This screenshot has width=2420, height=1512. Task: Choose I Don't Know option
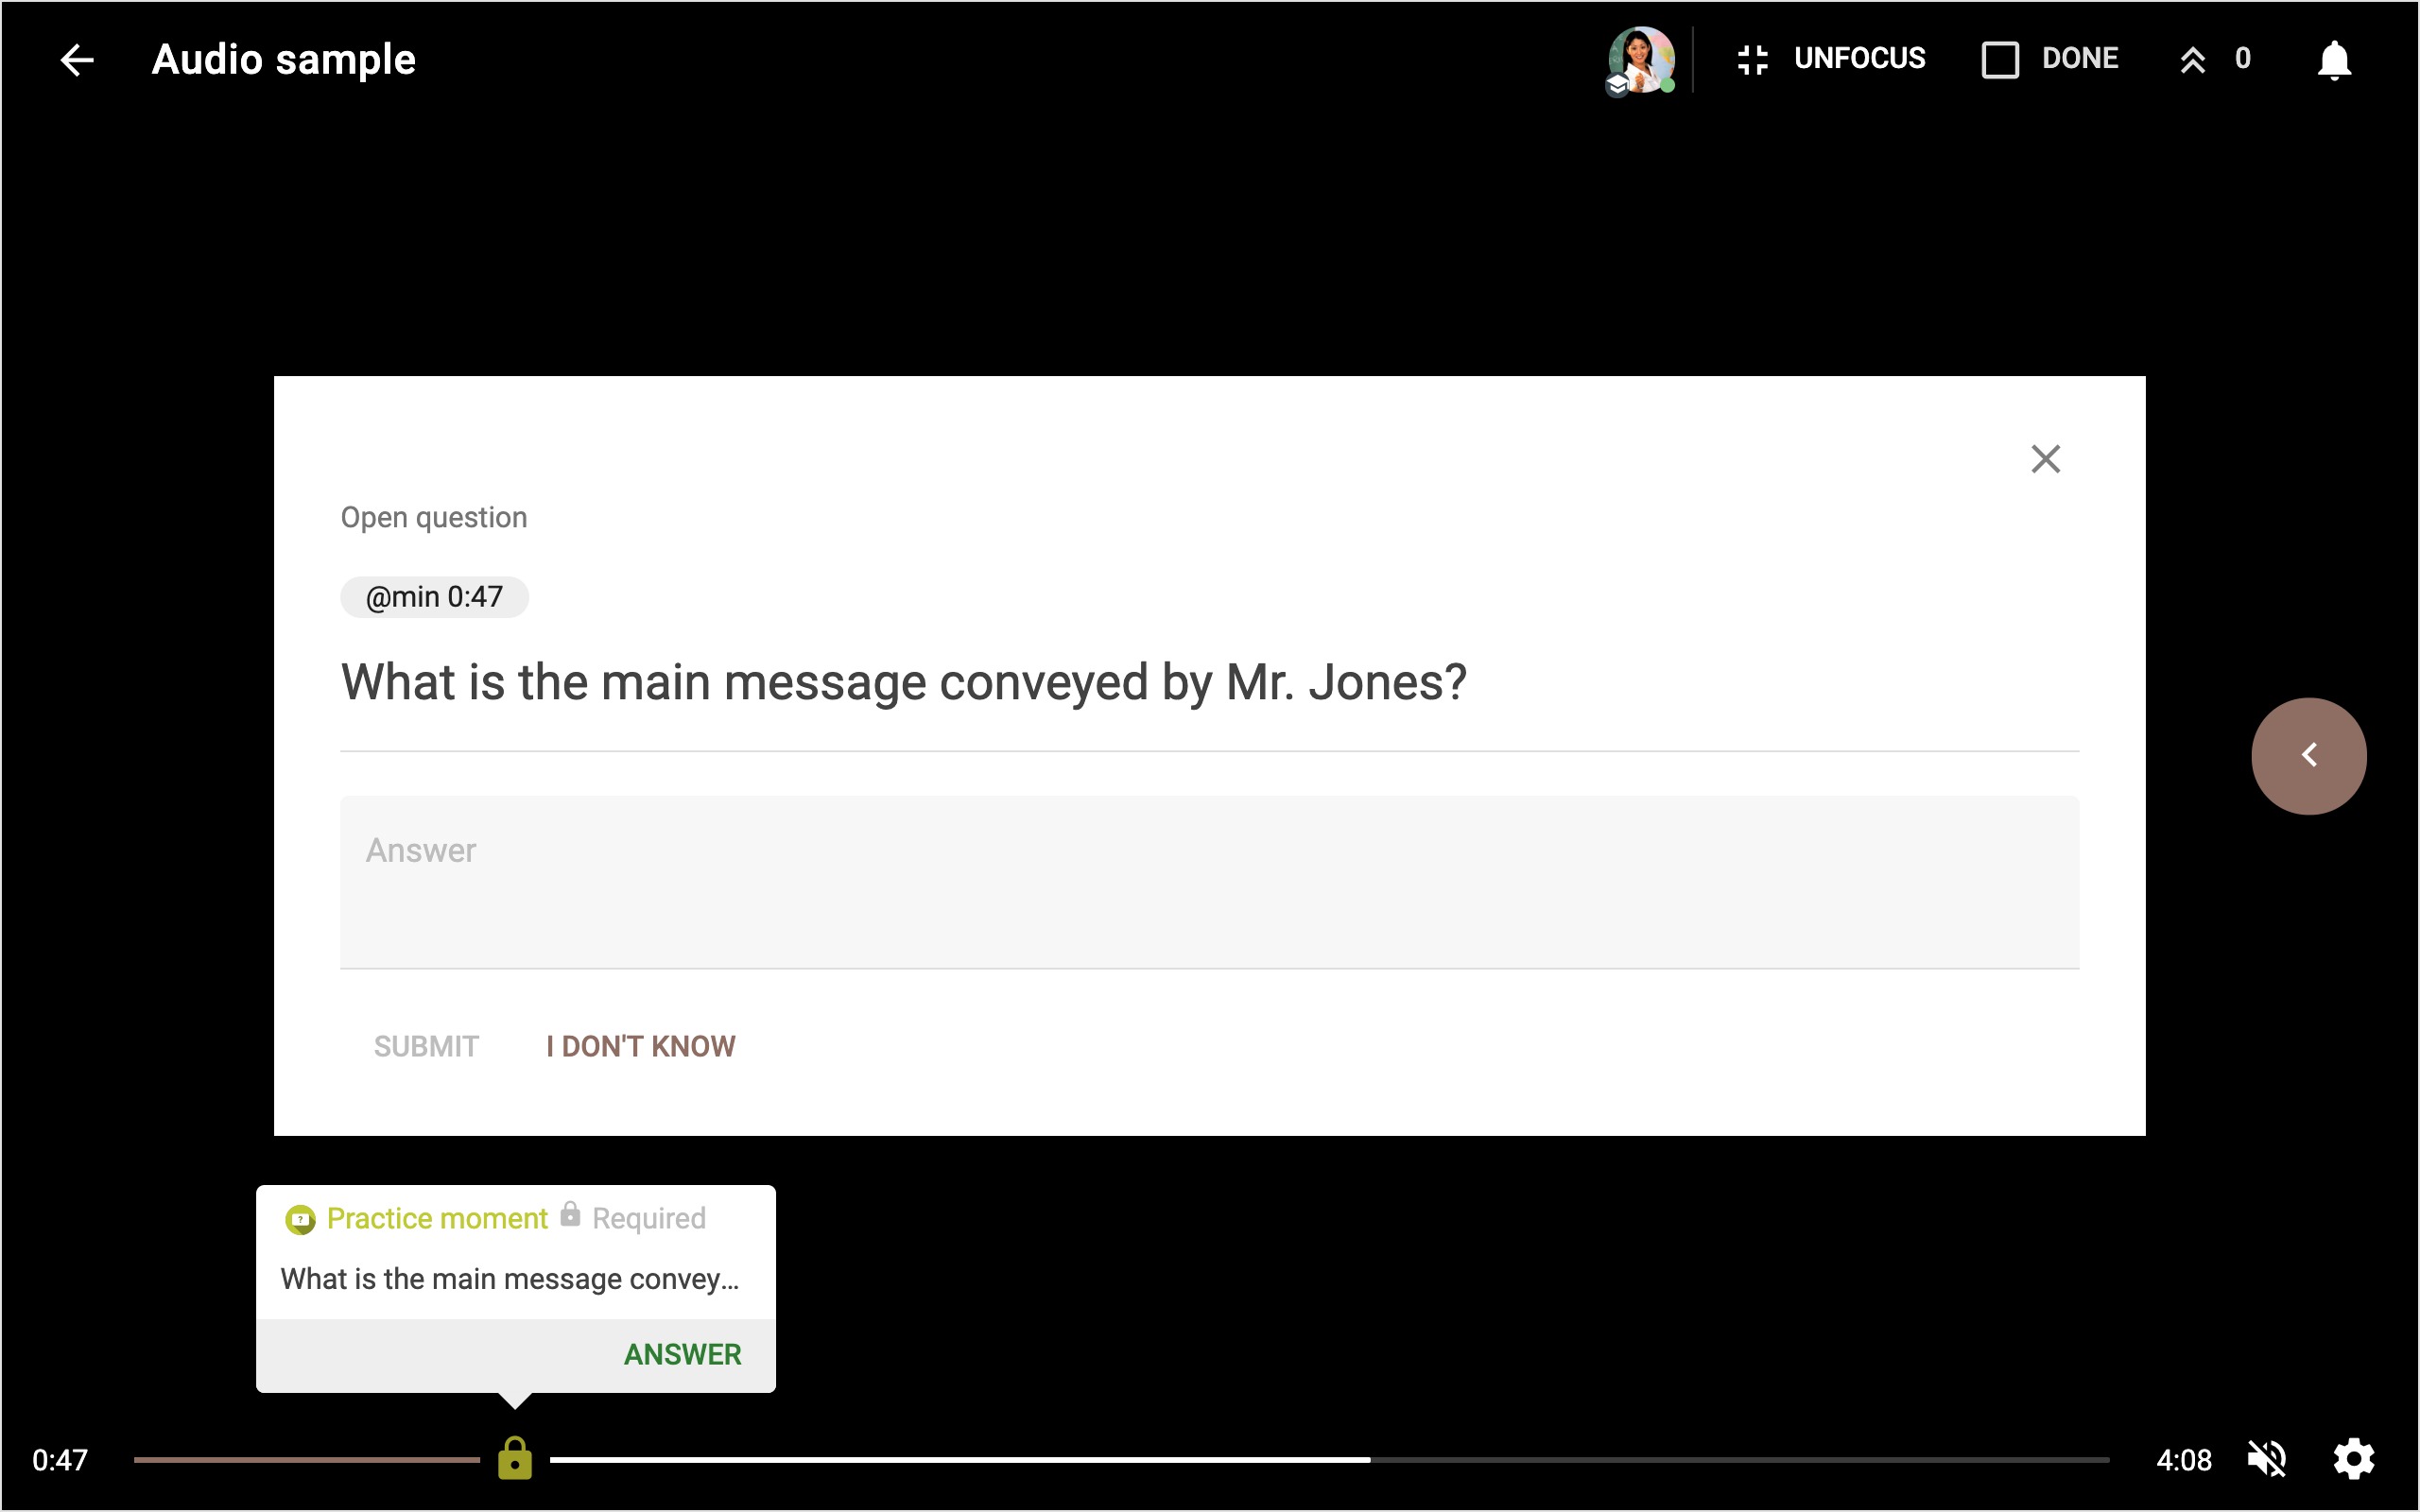640,1046
